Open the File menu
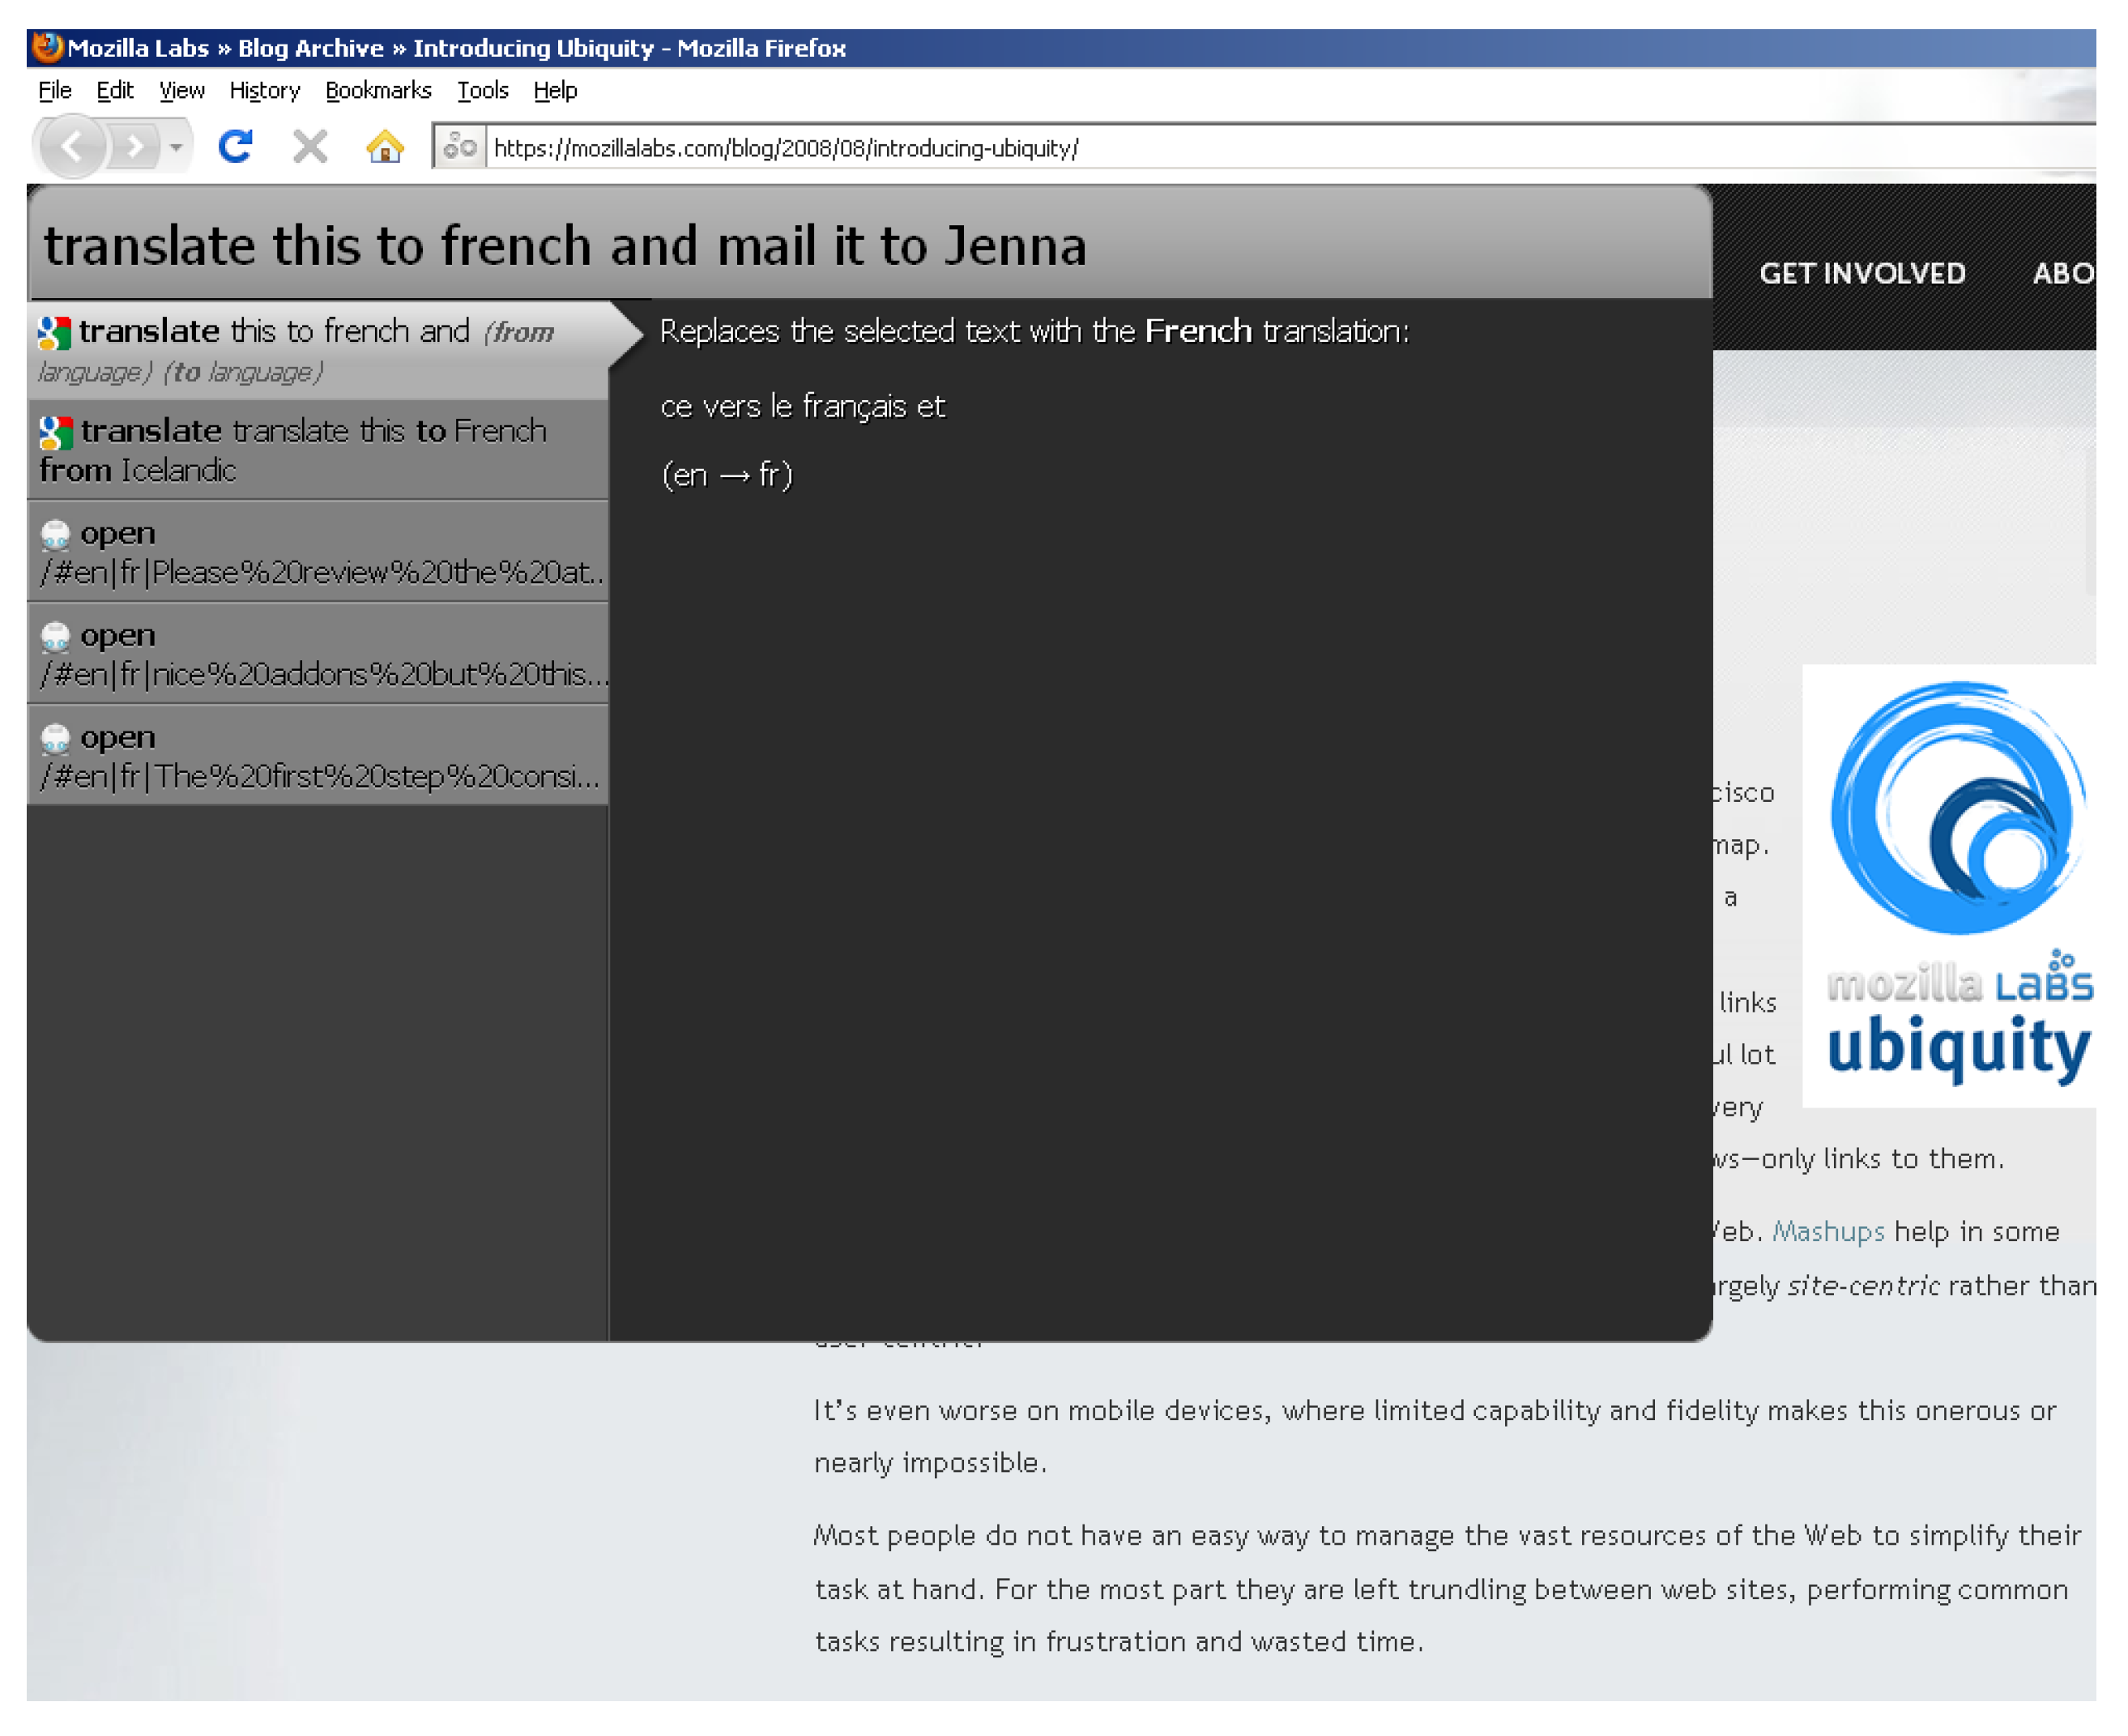 pyautogui.click(x=54, y=91)
